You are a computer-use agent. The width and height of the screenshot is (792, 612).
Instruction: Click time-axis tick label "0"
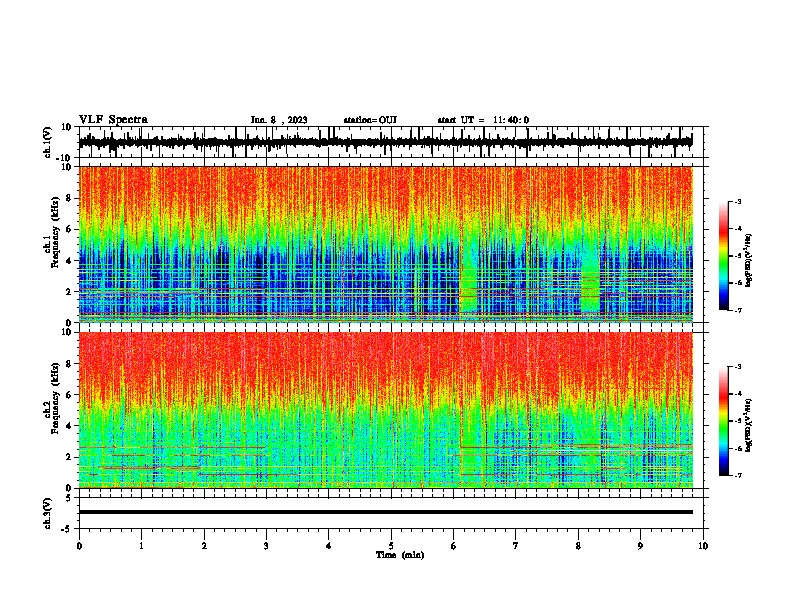click(x=79, y=546)
